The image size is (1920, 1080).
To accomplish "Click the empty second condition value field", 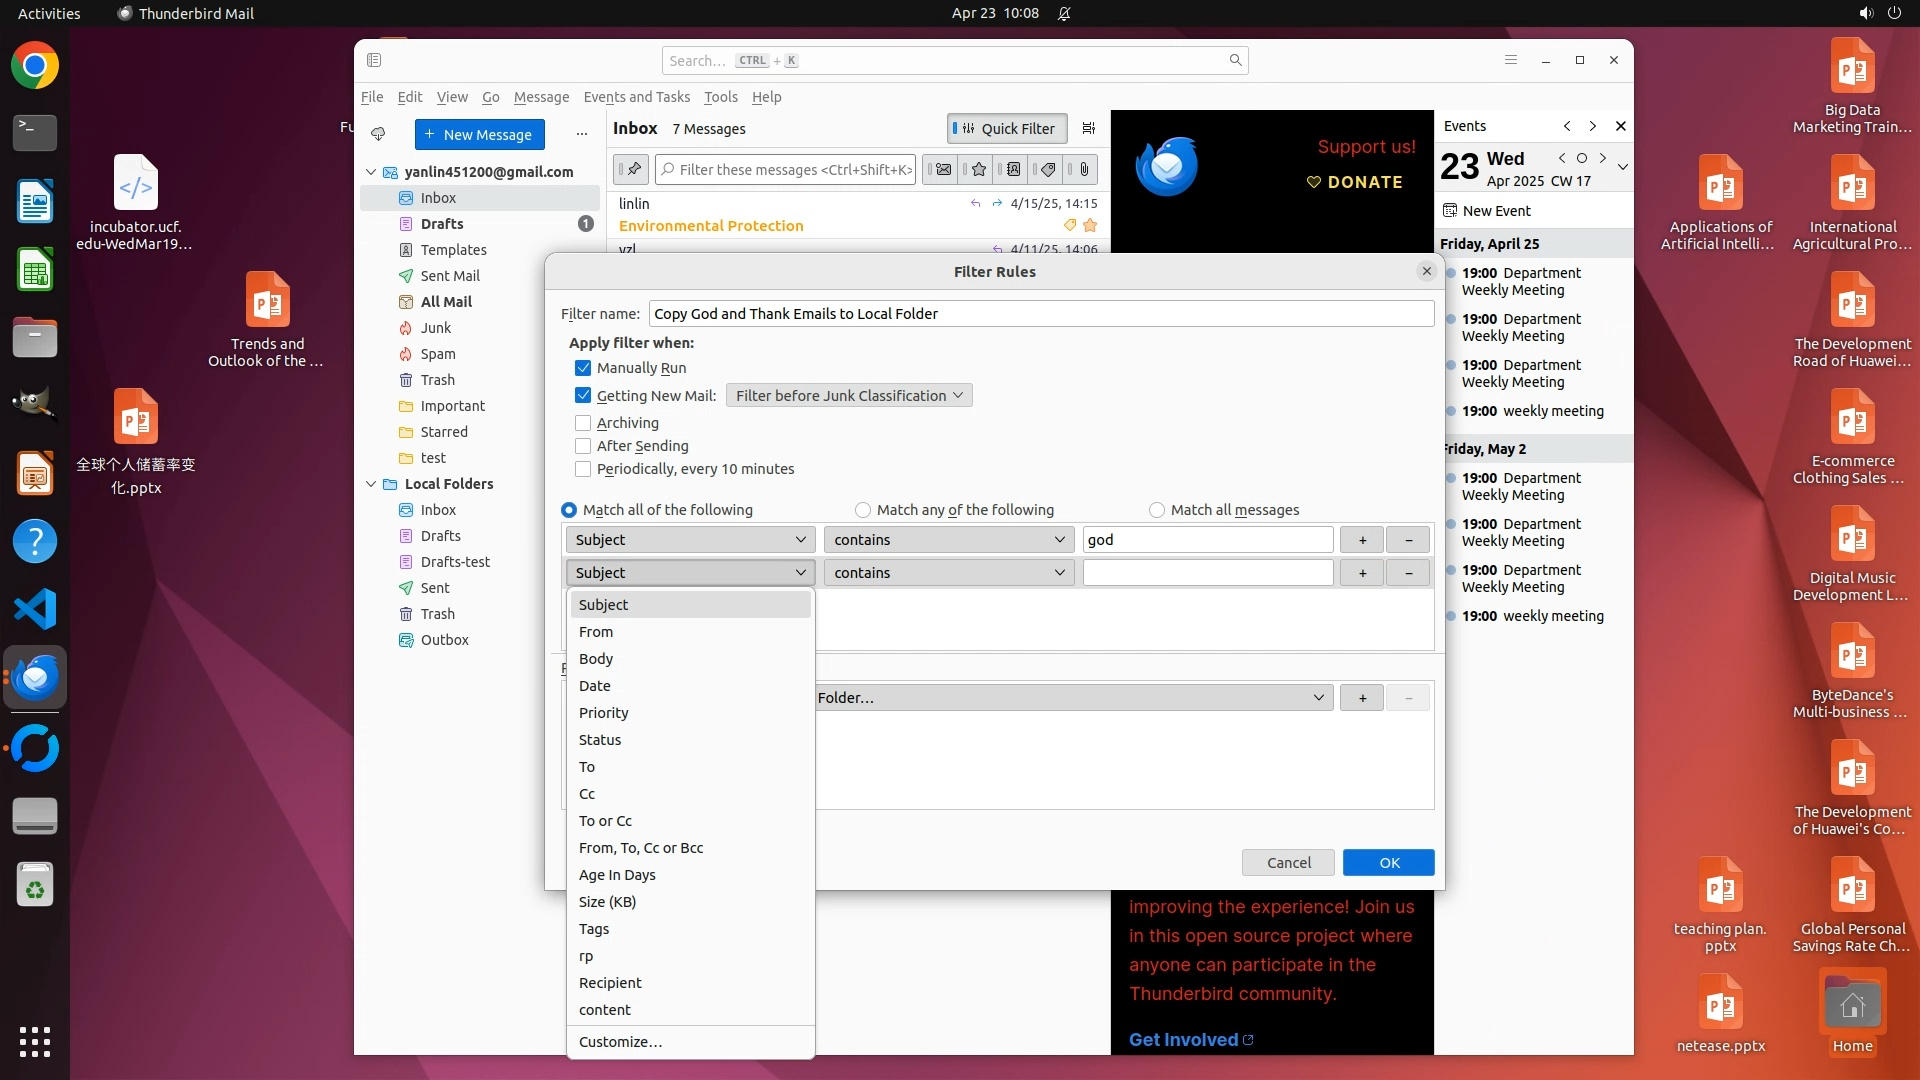I will pos(1207,573).
